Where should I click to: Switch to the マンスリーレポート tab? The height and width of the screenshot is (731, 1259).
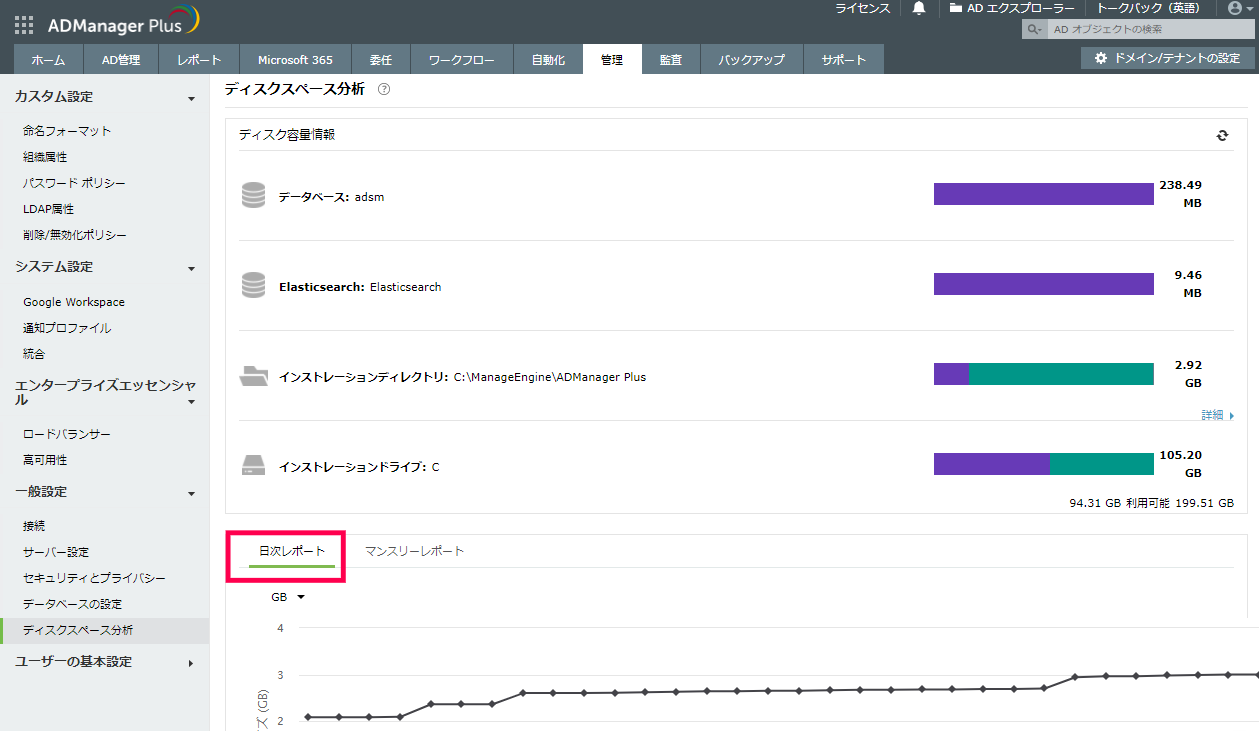[x=414, y=551]
